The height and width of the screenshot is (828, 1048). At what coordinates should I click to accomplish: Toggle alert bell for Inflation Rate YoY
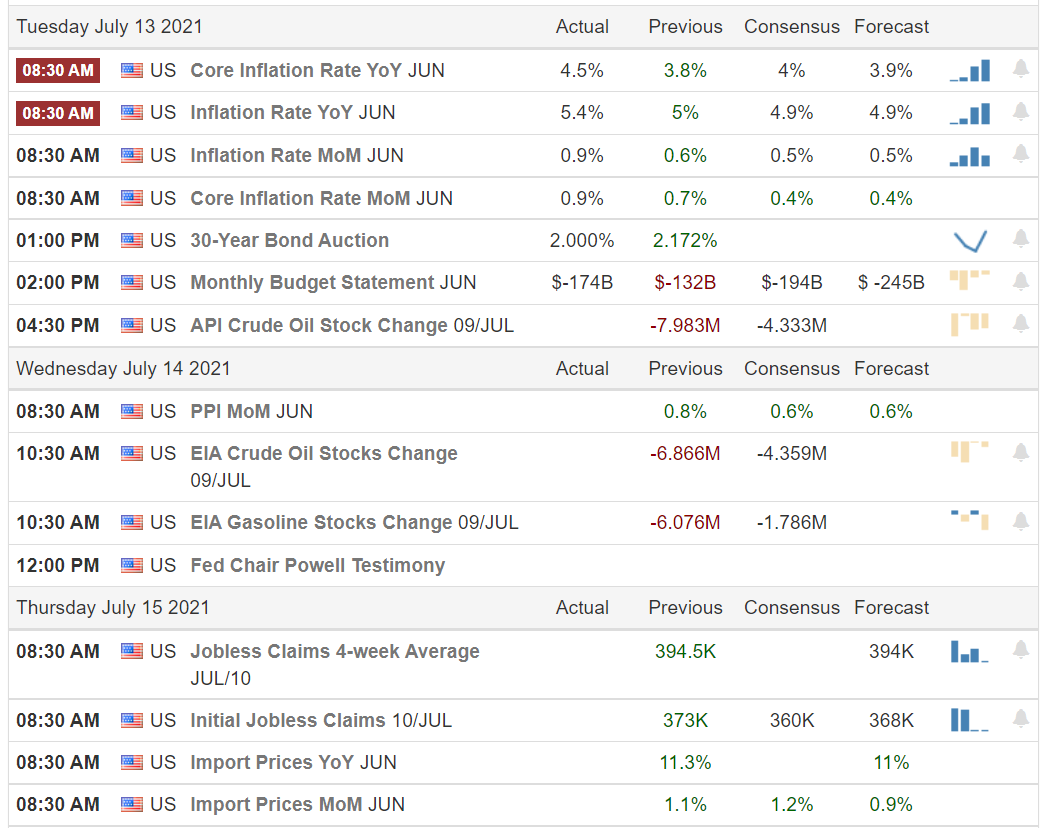(1020, 111)
